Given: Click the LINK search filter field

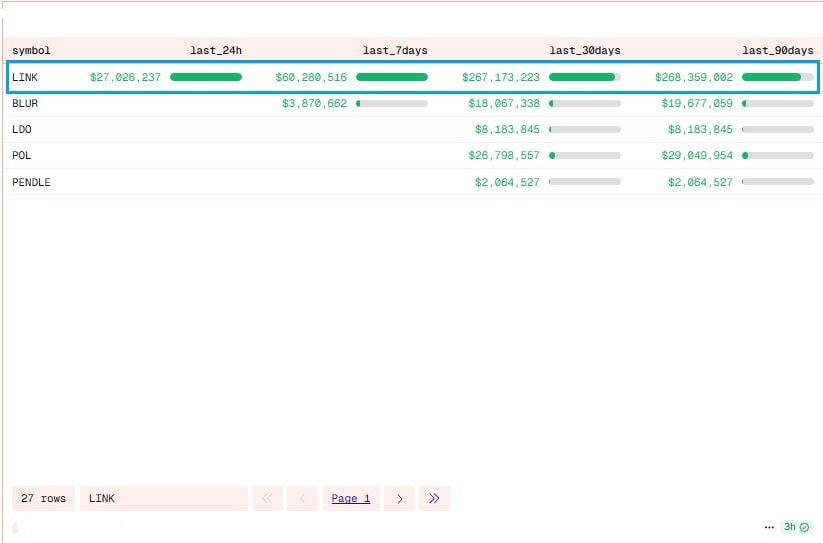Looking at the screenshot, I should [x=163, y=498].
